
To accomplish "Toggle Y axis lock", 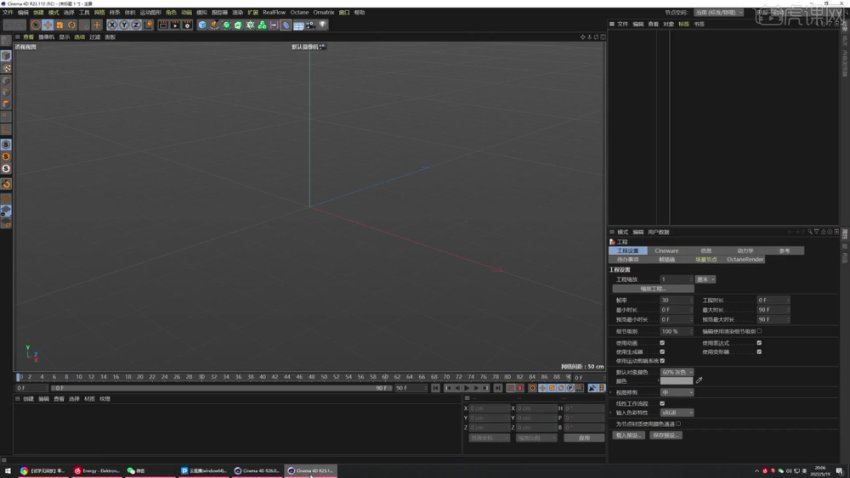I will pos(124,25).
